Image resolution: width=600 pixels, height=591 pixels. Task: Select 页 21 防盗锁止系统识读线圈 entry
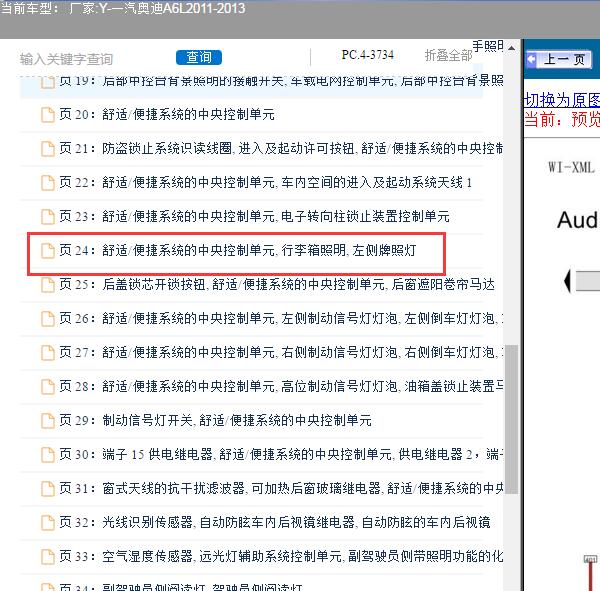(x=281, y=149)
